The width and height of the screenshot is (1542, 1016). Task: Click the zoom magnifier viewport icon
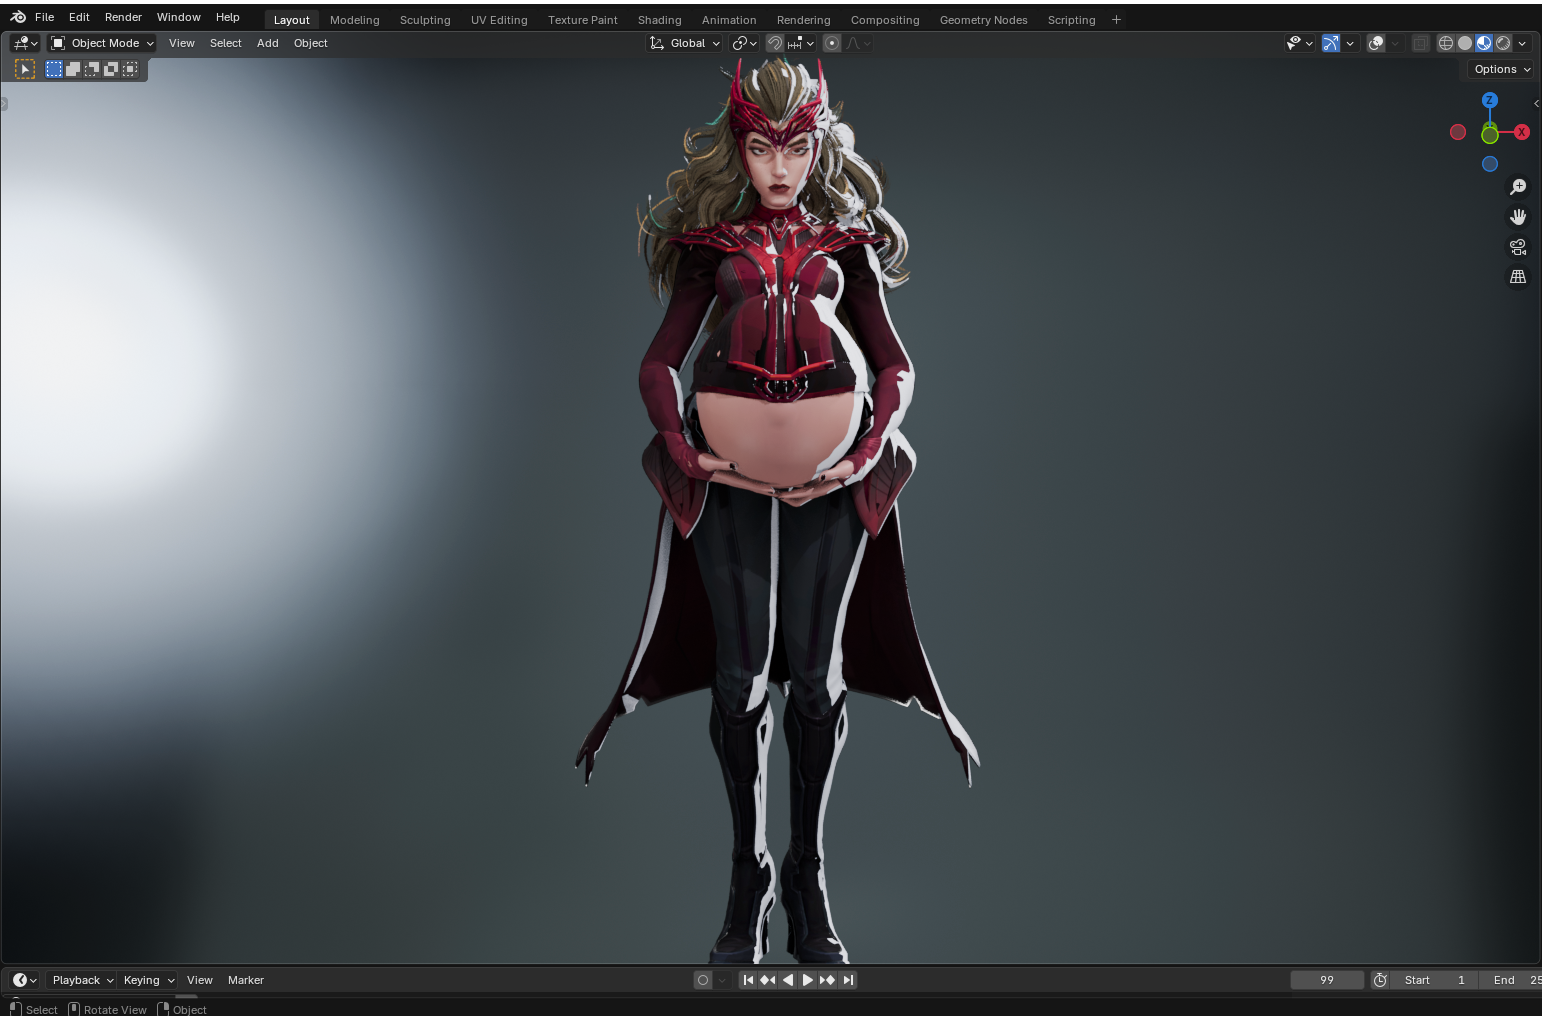(x=1518, y=187)
